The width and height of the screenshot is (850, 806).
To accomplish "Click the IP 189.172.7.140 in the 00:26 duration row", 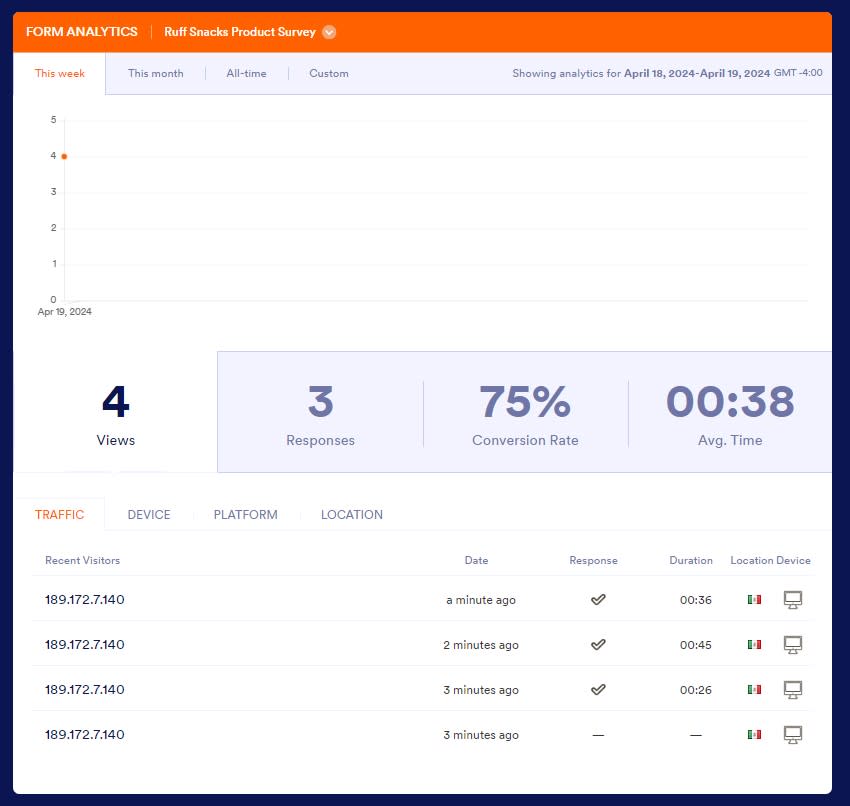I will point(85,689).
